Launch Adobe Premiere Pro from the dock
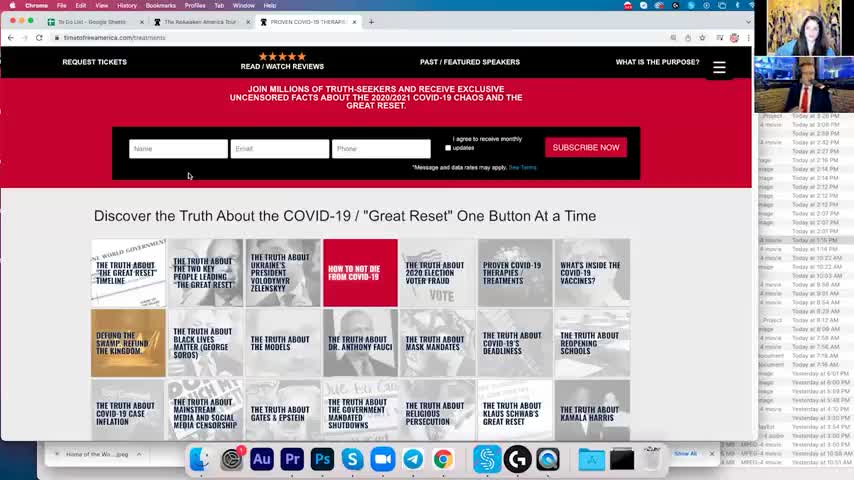This screenshot has height=480, width=854. point(292,459)
